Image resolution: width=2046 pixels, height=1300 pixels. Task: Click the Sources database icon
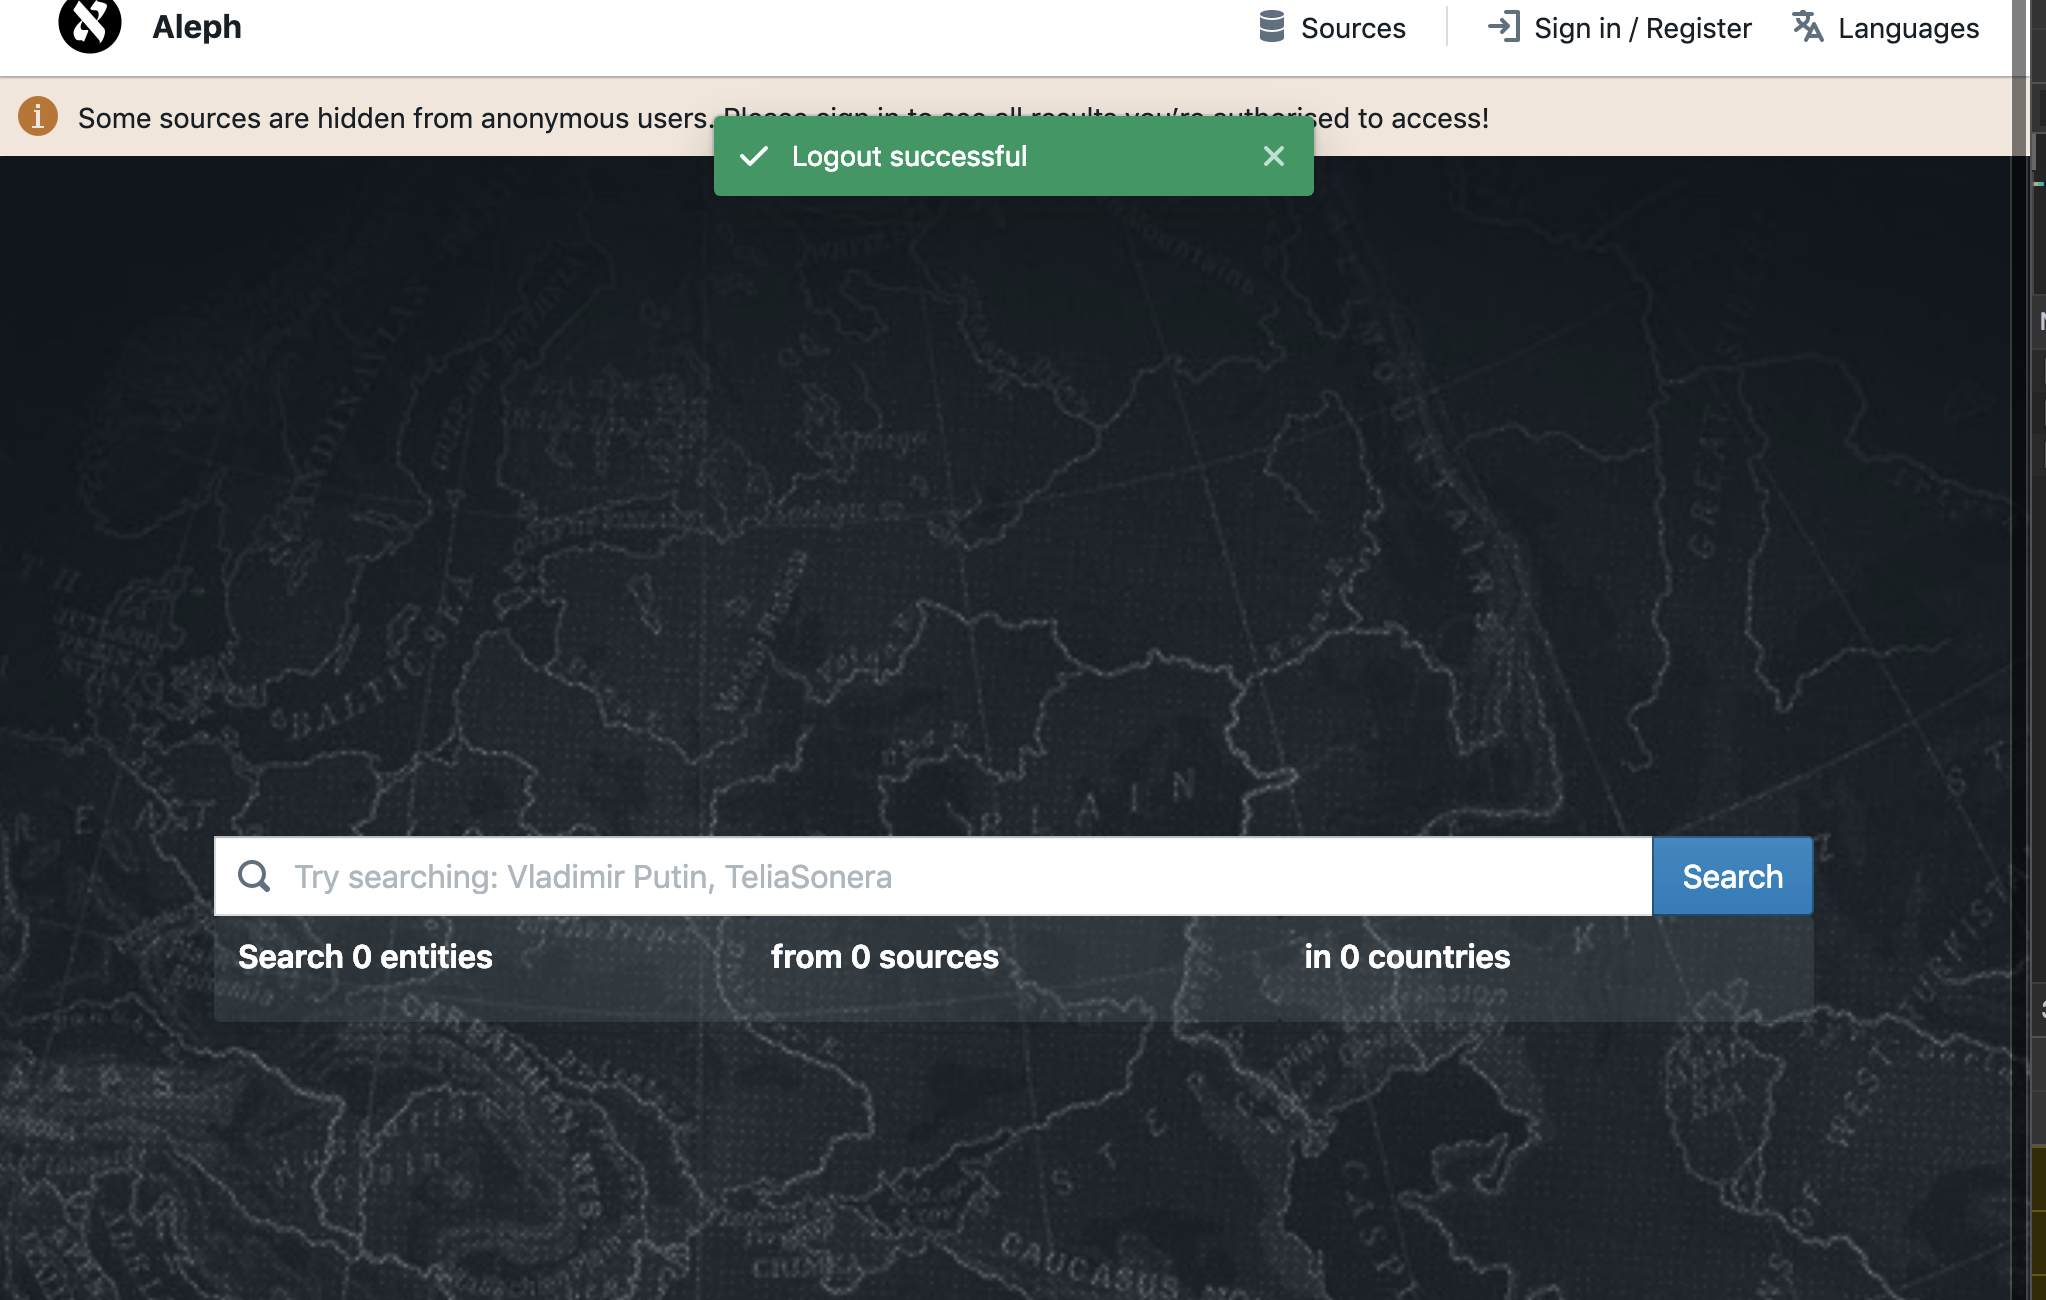(x=1271, y=27)
